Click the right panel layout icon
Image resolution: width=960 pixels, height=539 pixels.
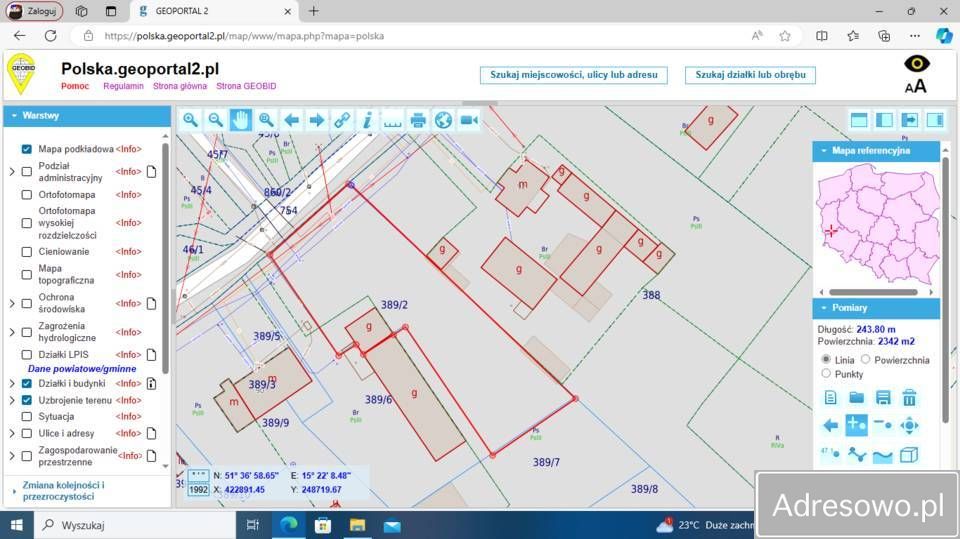[x=936, y=120]
